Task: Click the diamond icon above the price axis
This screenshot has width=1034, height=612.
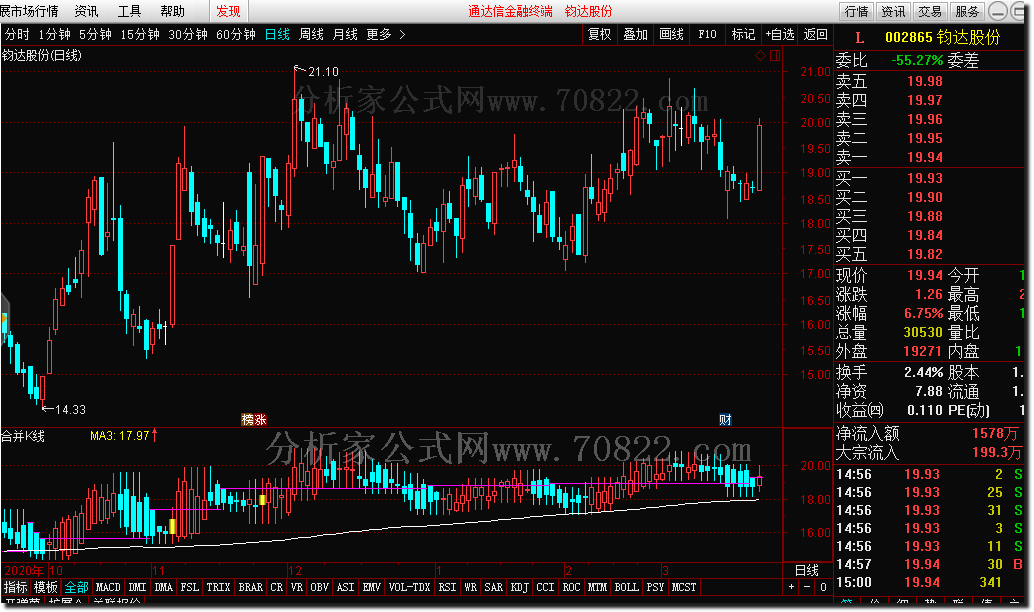Action: pyautogui.click(x=760, y=56)
